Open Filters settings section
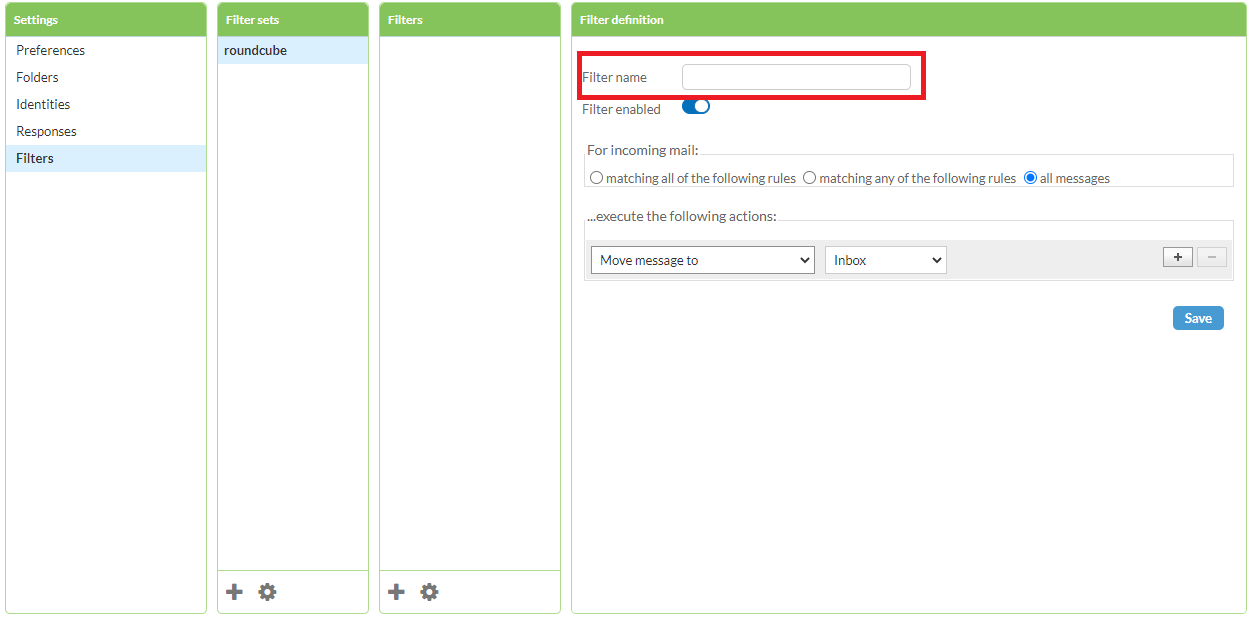Screen dimensions: 1251x620 [x=106, y=158]
